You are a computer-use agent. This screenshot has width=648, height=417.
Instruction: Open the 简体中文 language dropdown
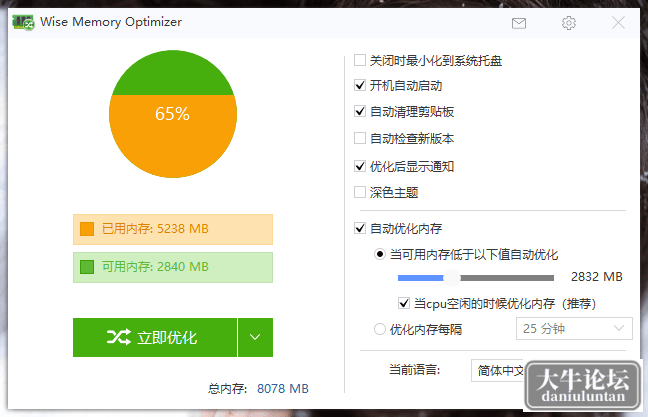[498, 370]
